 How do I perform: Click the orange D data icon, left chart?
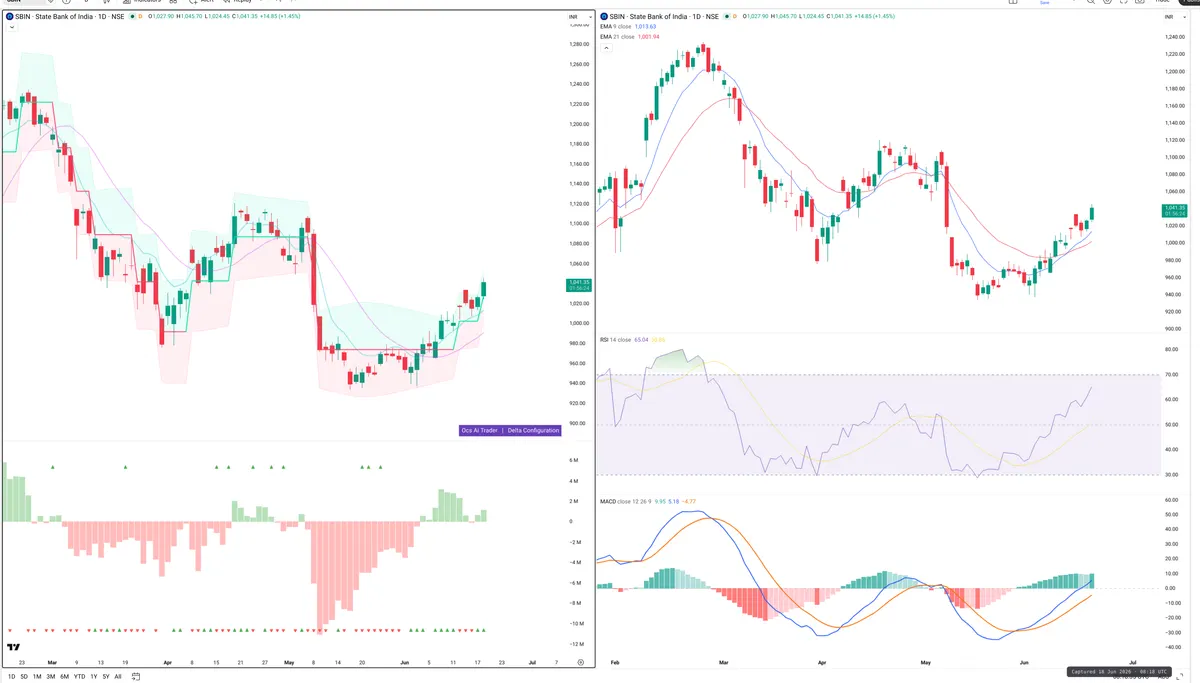click(140, 17)
